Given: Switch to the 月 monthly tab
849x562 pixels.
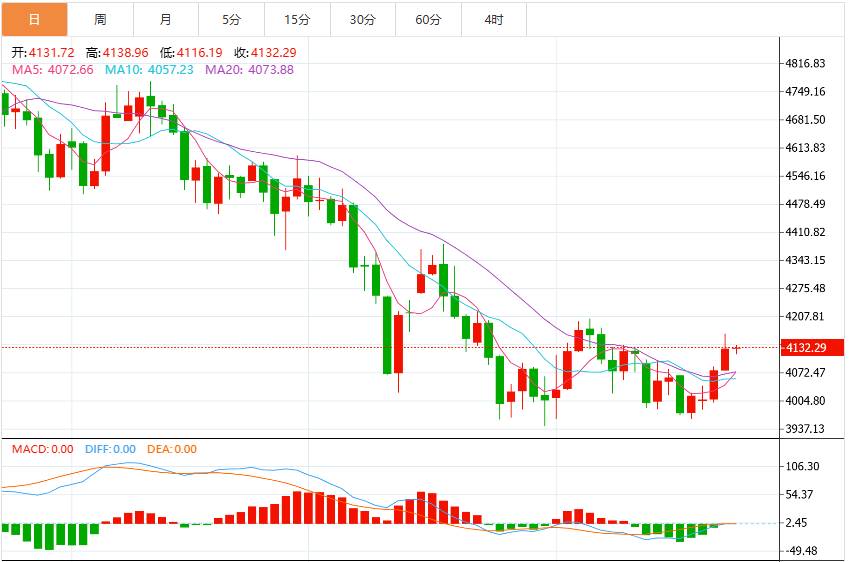Looking at the screenshot, I should point(166,19).
